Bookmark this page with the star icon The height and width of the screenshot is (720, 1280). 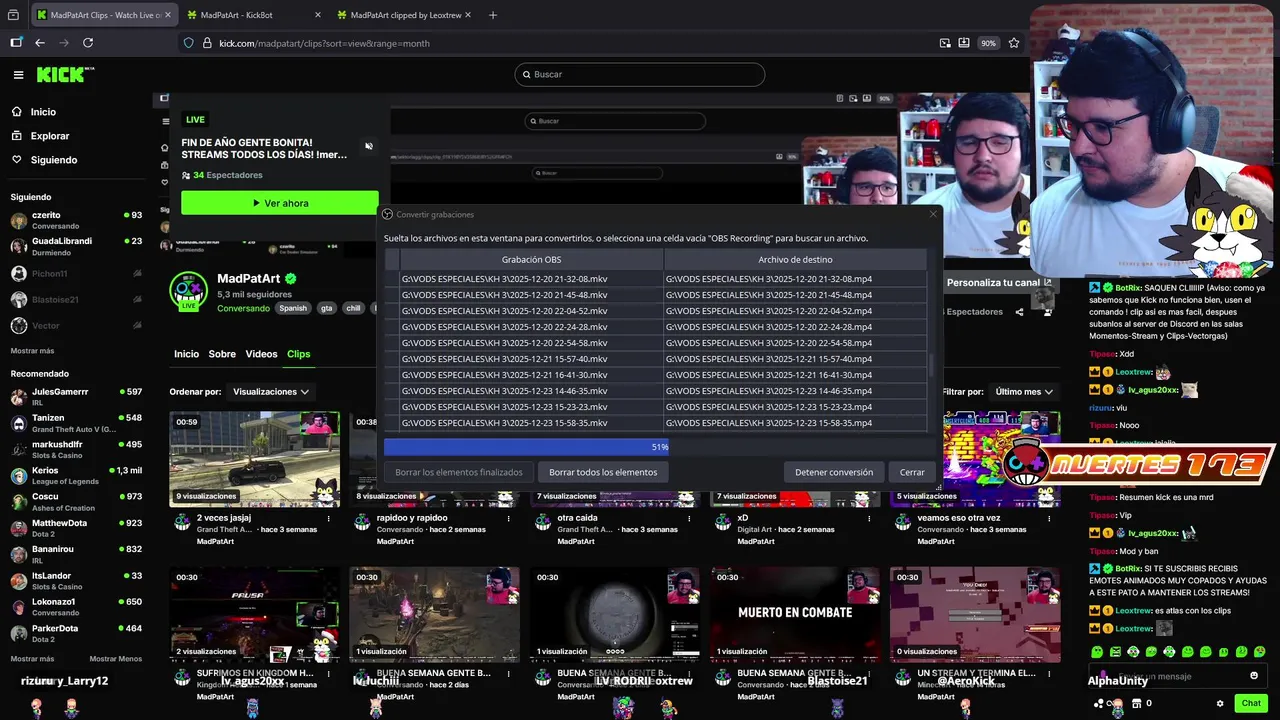tap(1014, 43)
